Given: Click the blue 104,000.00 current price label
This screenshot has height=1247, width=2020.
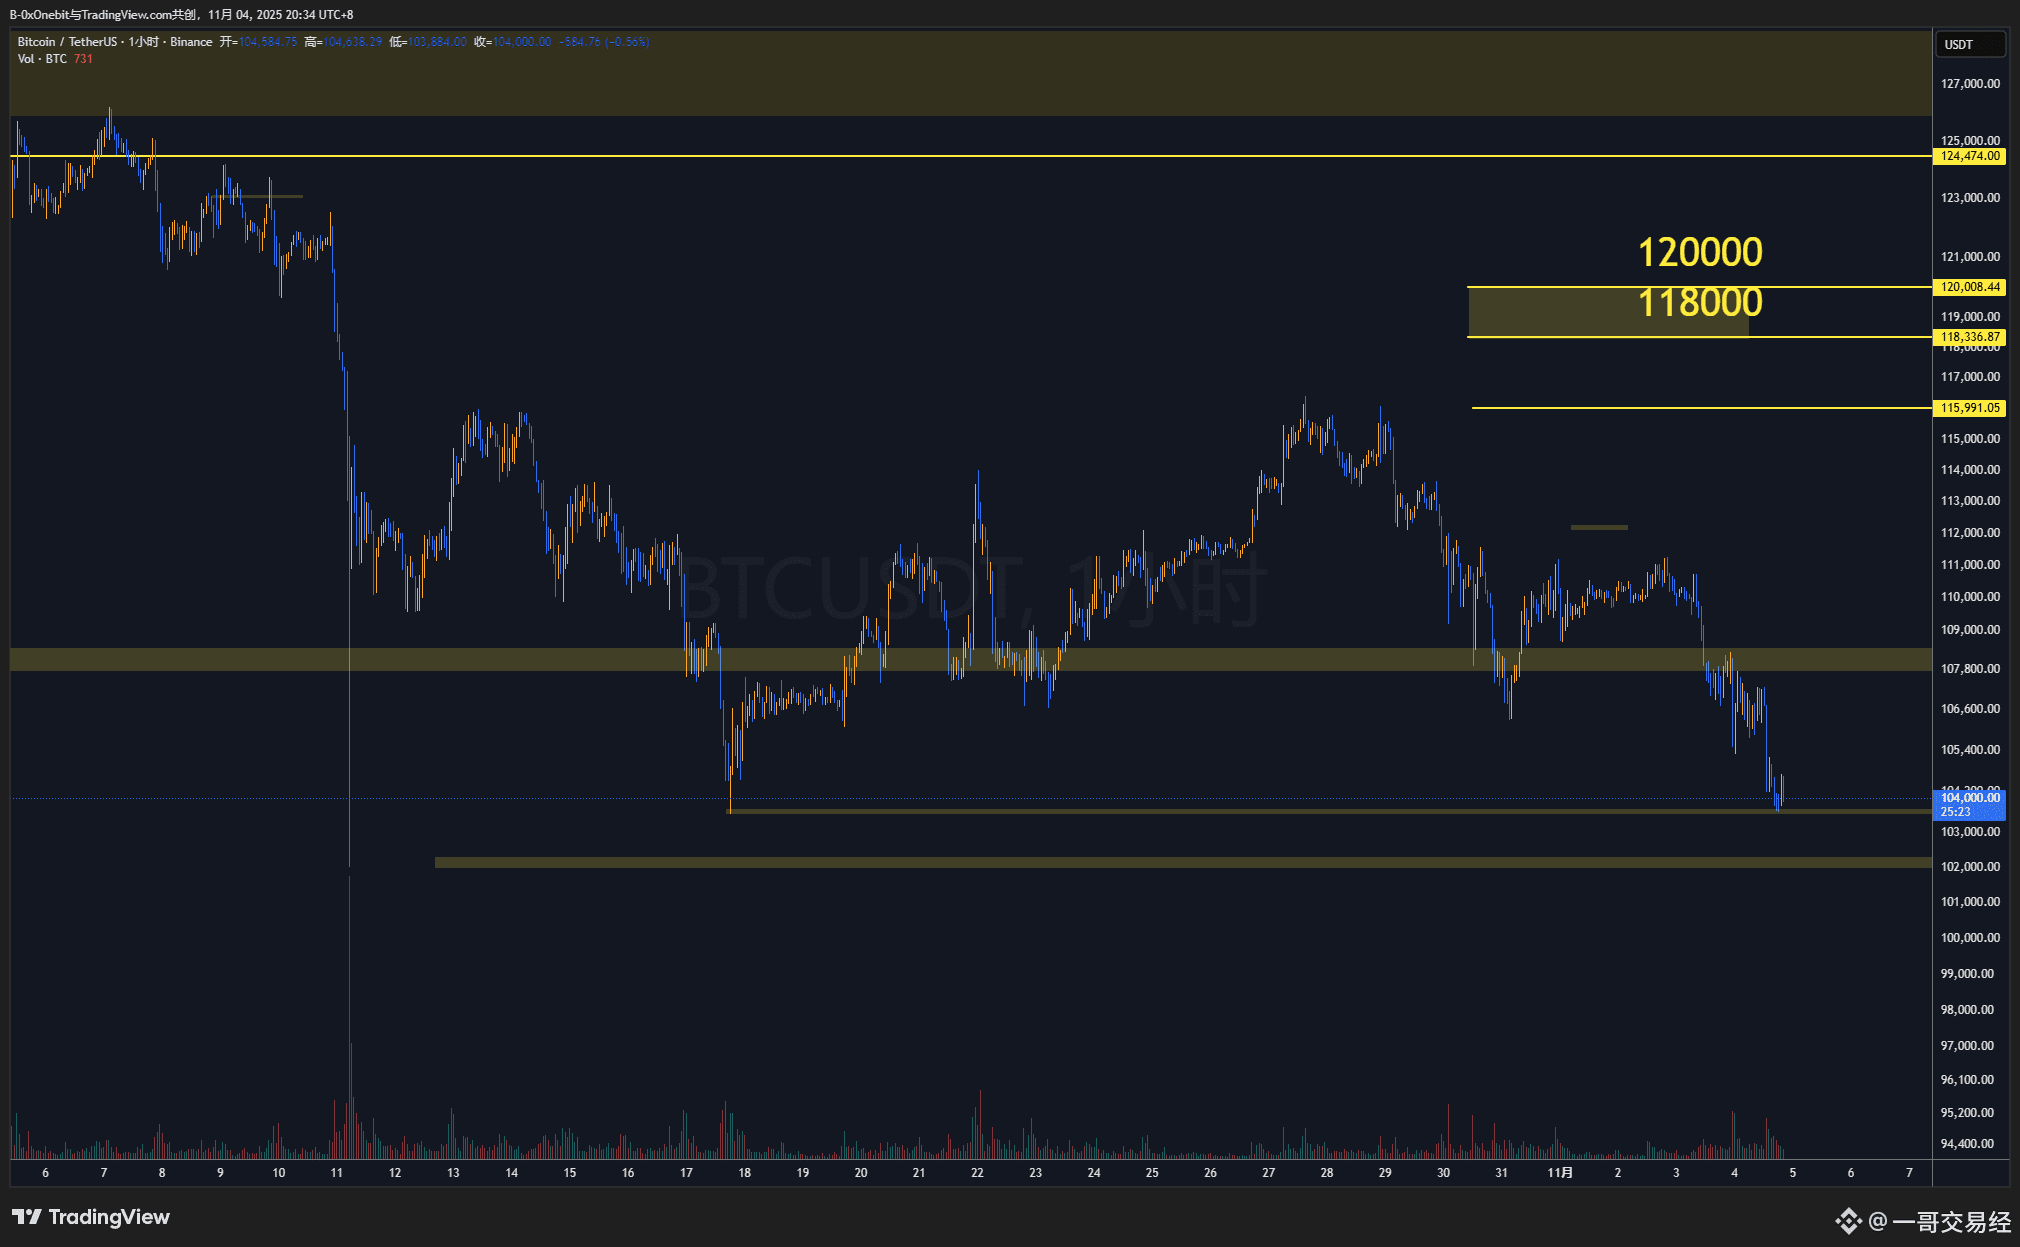Looking at the screenshot, I should tap(1970, 798).
